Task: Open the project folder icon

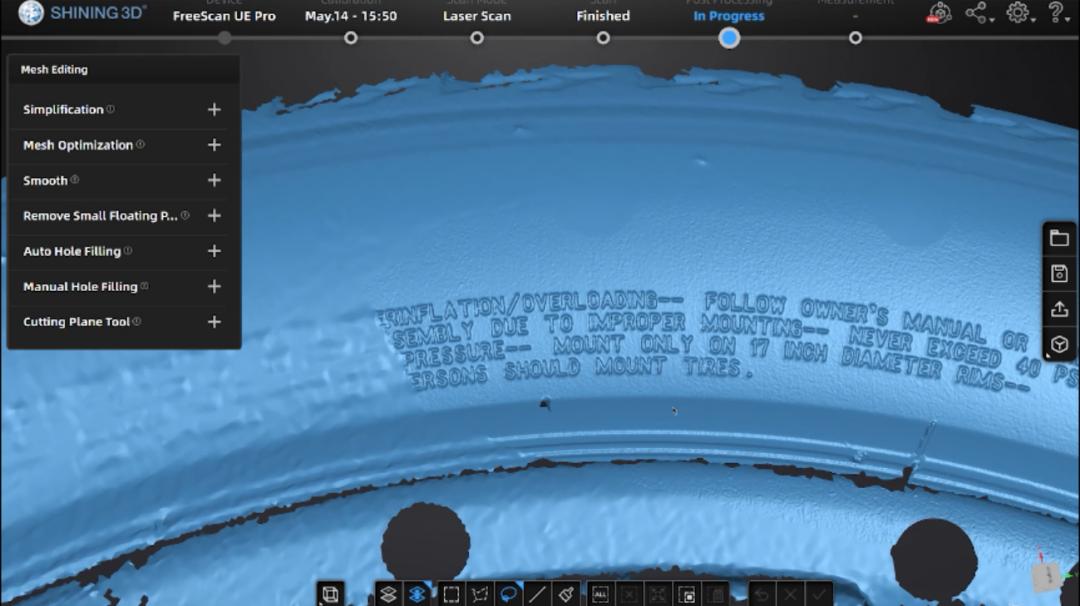Action: coord(1059,238)
